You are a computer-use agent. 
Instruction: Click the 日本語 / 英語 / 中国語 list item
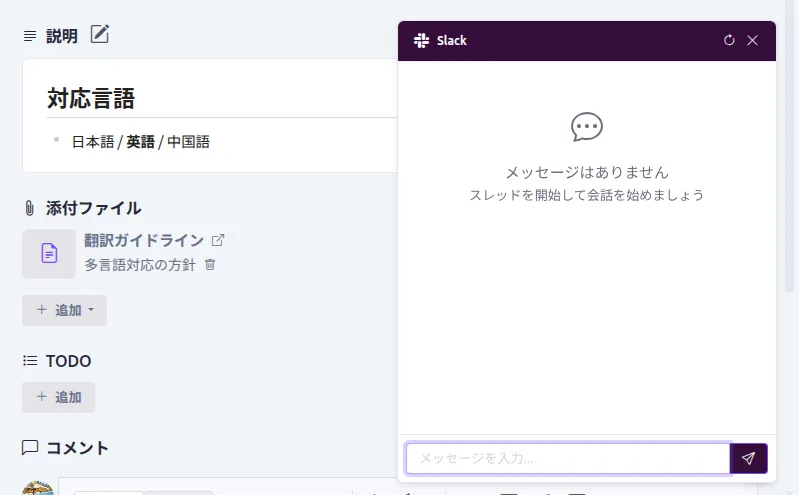(141, 142)
